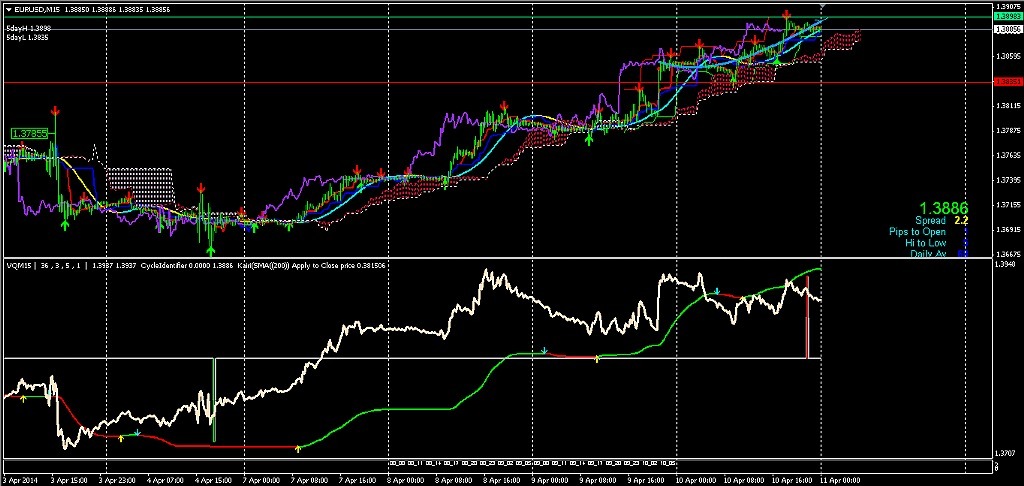Select the green vertical spike in the indicator window

pos(214,400)
